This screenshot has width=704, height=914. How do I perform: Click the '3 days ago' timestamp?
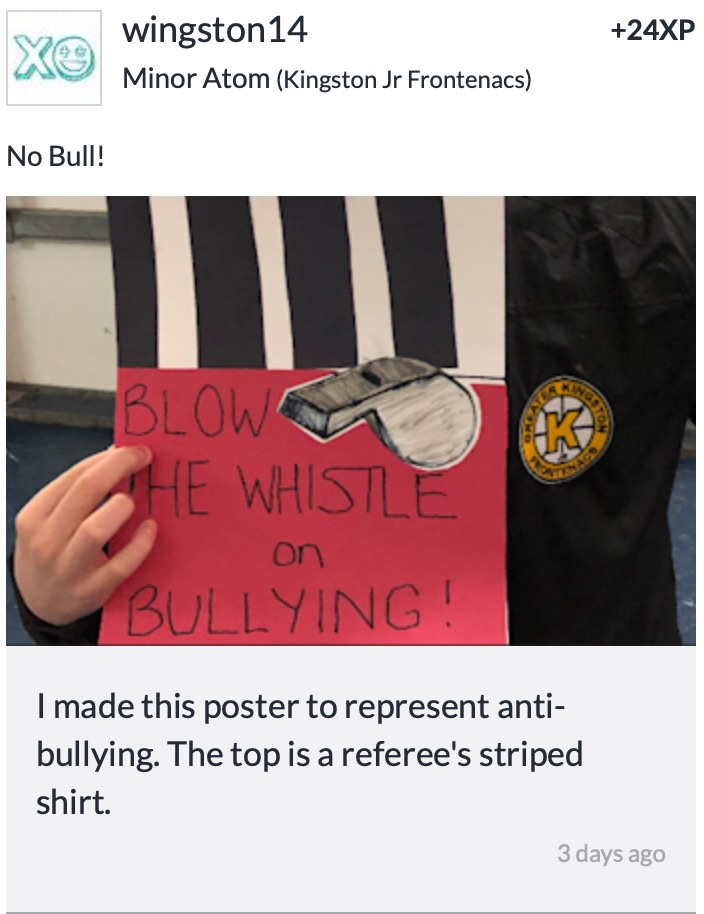tap(611, 853)
